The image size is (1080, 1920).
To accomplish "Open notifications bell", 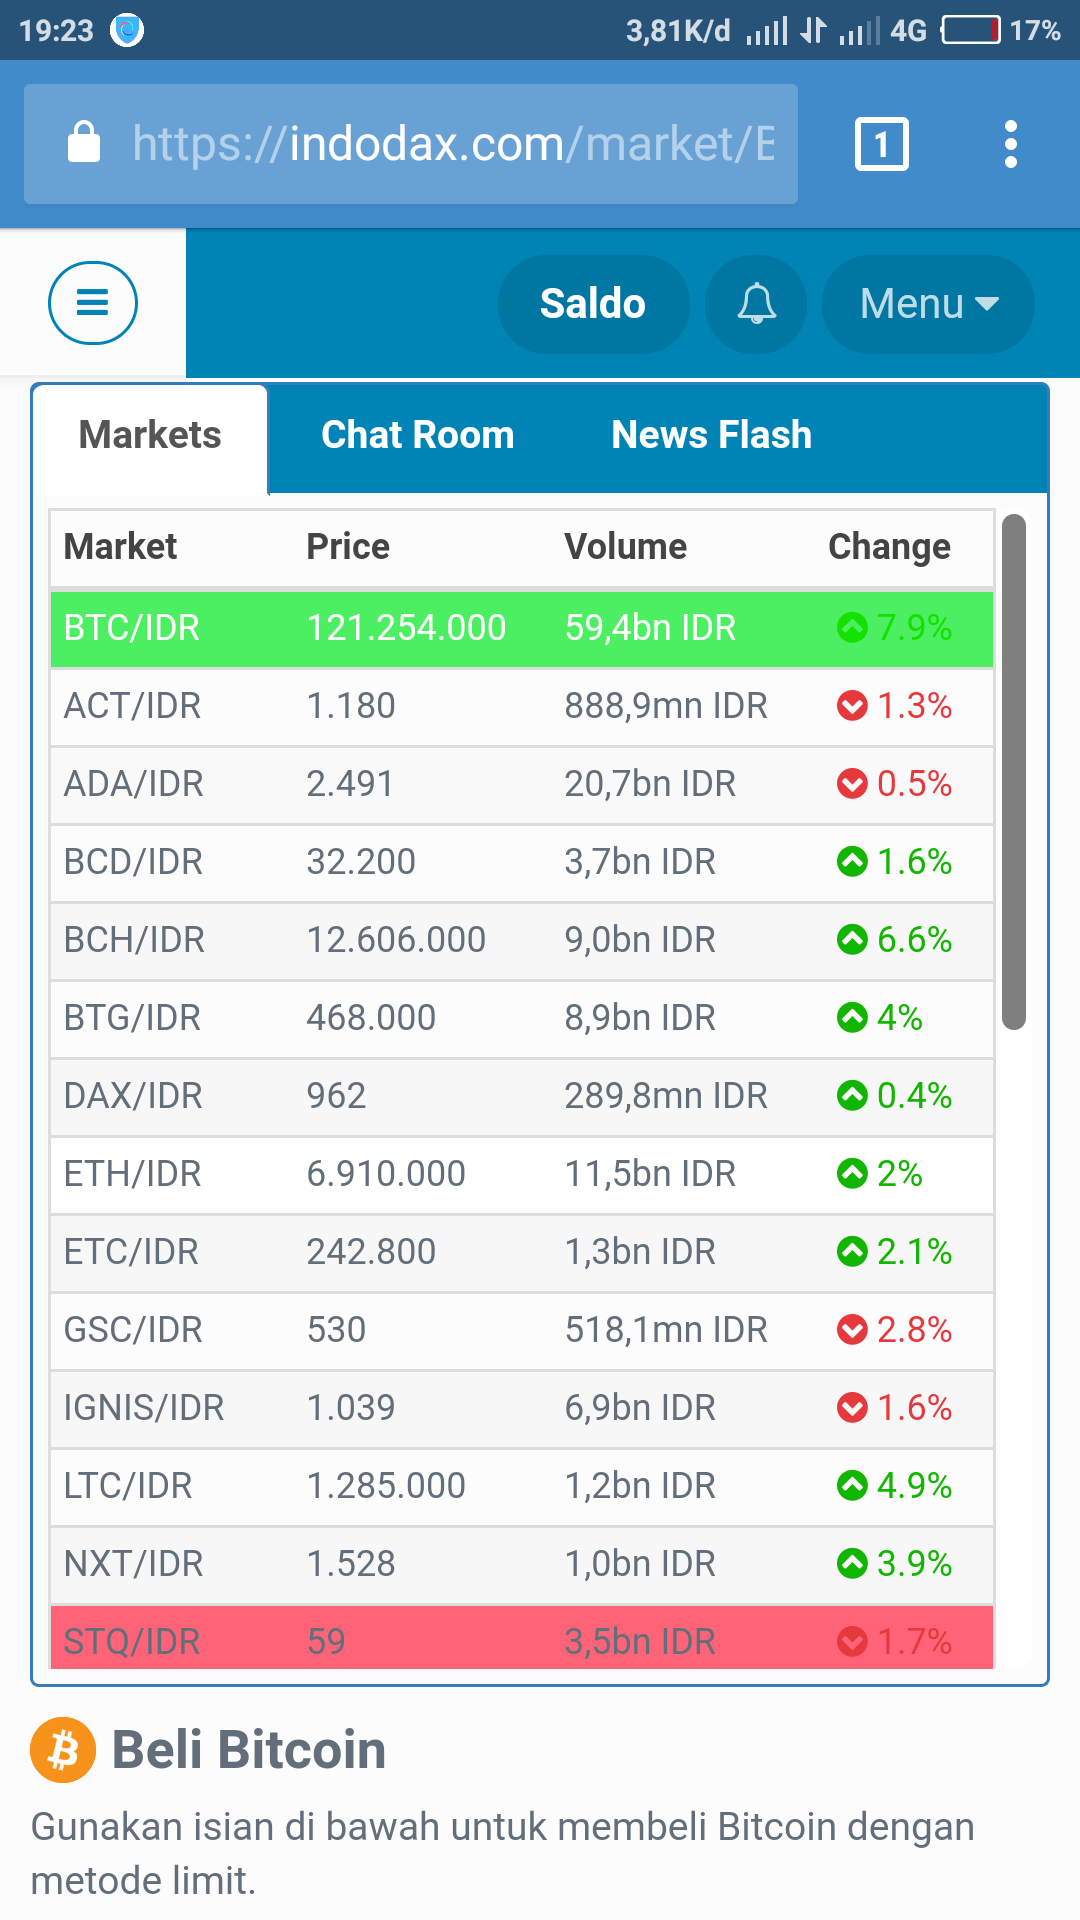I will point(756,304).
